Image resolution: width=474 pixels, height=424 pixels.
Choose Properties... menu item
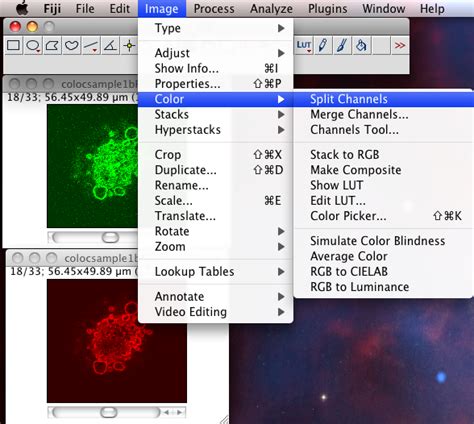pyautogui.click(x=216, y=84)
